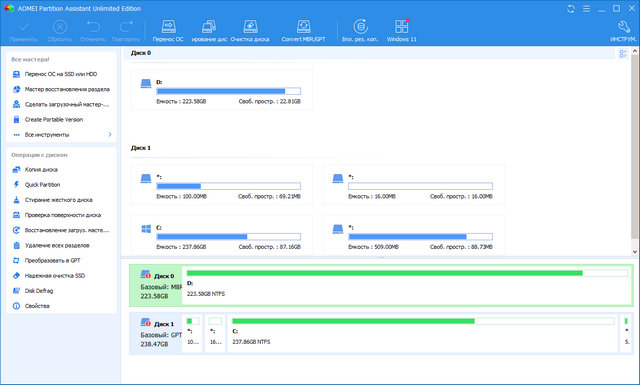Select the 16.00MB partition card
This screenshot has width=640, height=385.
(x=413, y=185)
